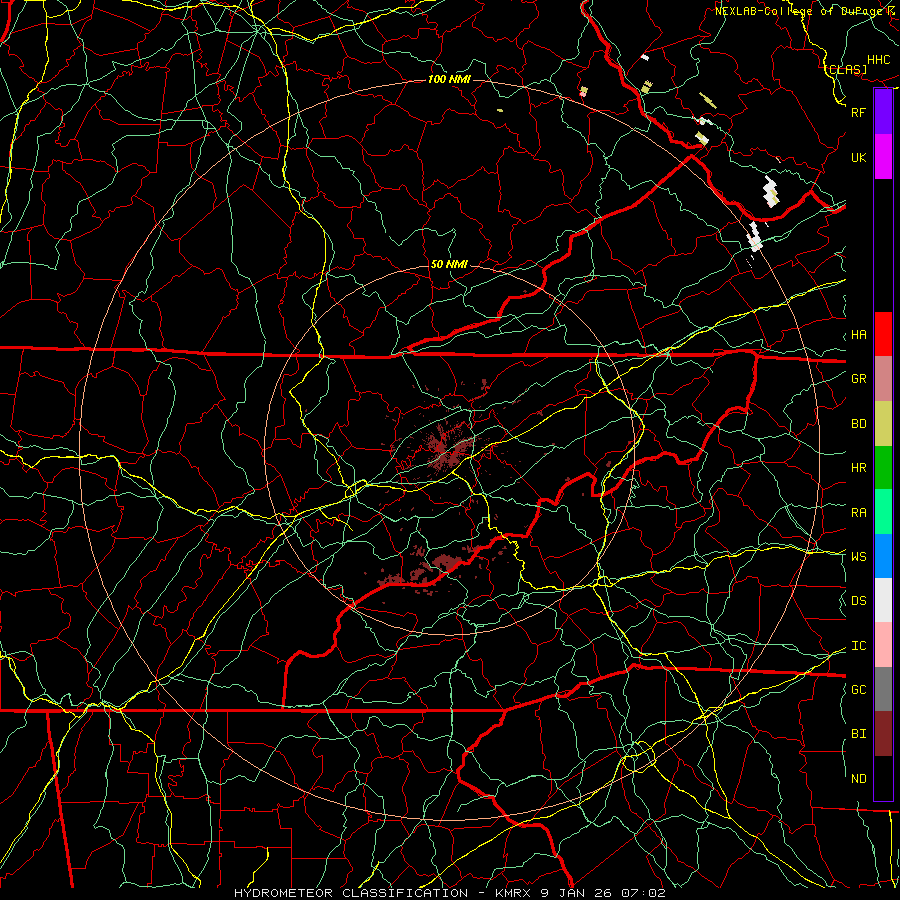
Task: Click the 'WS' legend label
Action: pyautogui.click(x=858, y=557)
